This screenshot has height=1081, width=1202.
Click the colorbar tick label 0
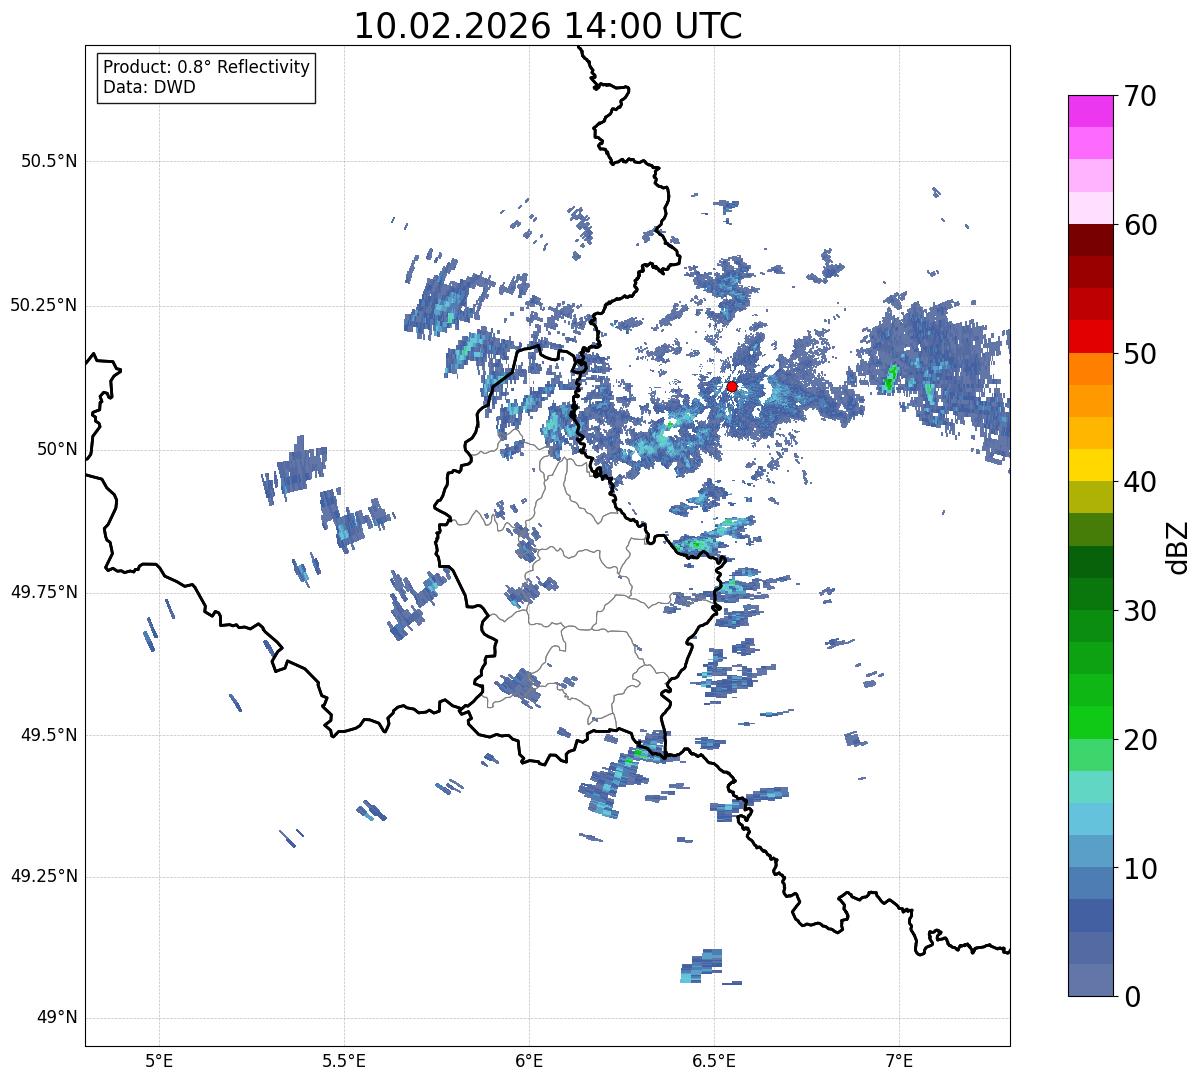1132,997
